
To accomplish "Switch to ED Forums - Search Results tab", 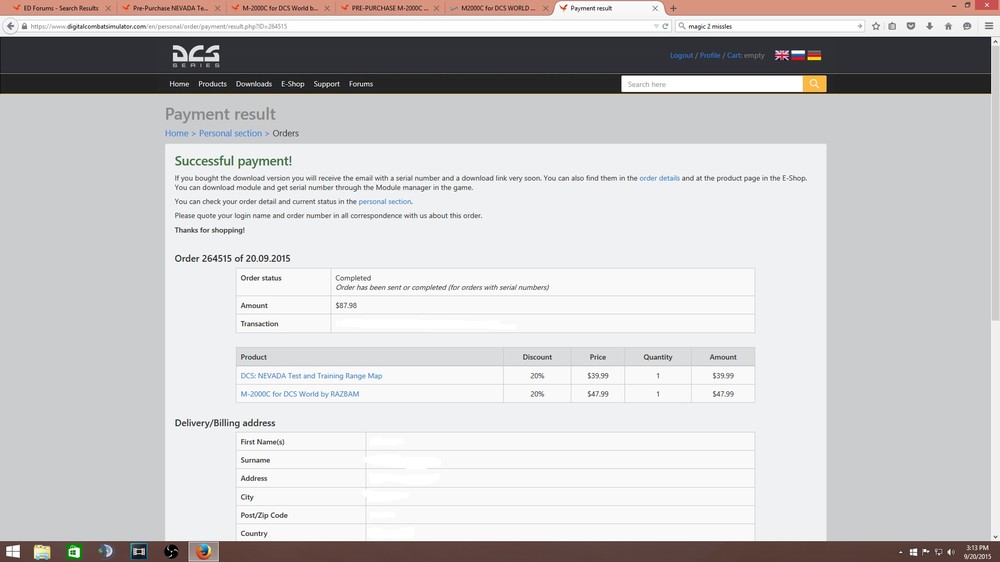I will coord(61,8).
